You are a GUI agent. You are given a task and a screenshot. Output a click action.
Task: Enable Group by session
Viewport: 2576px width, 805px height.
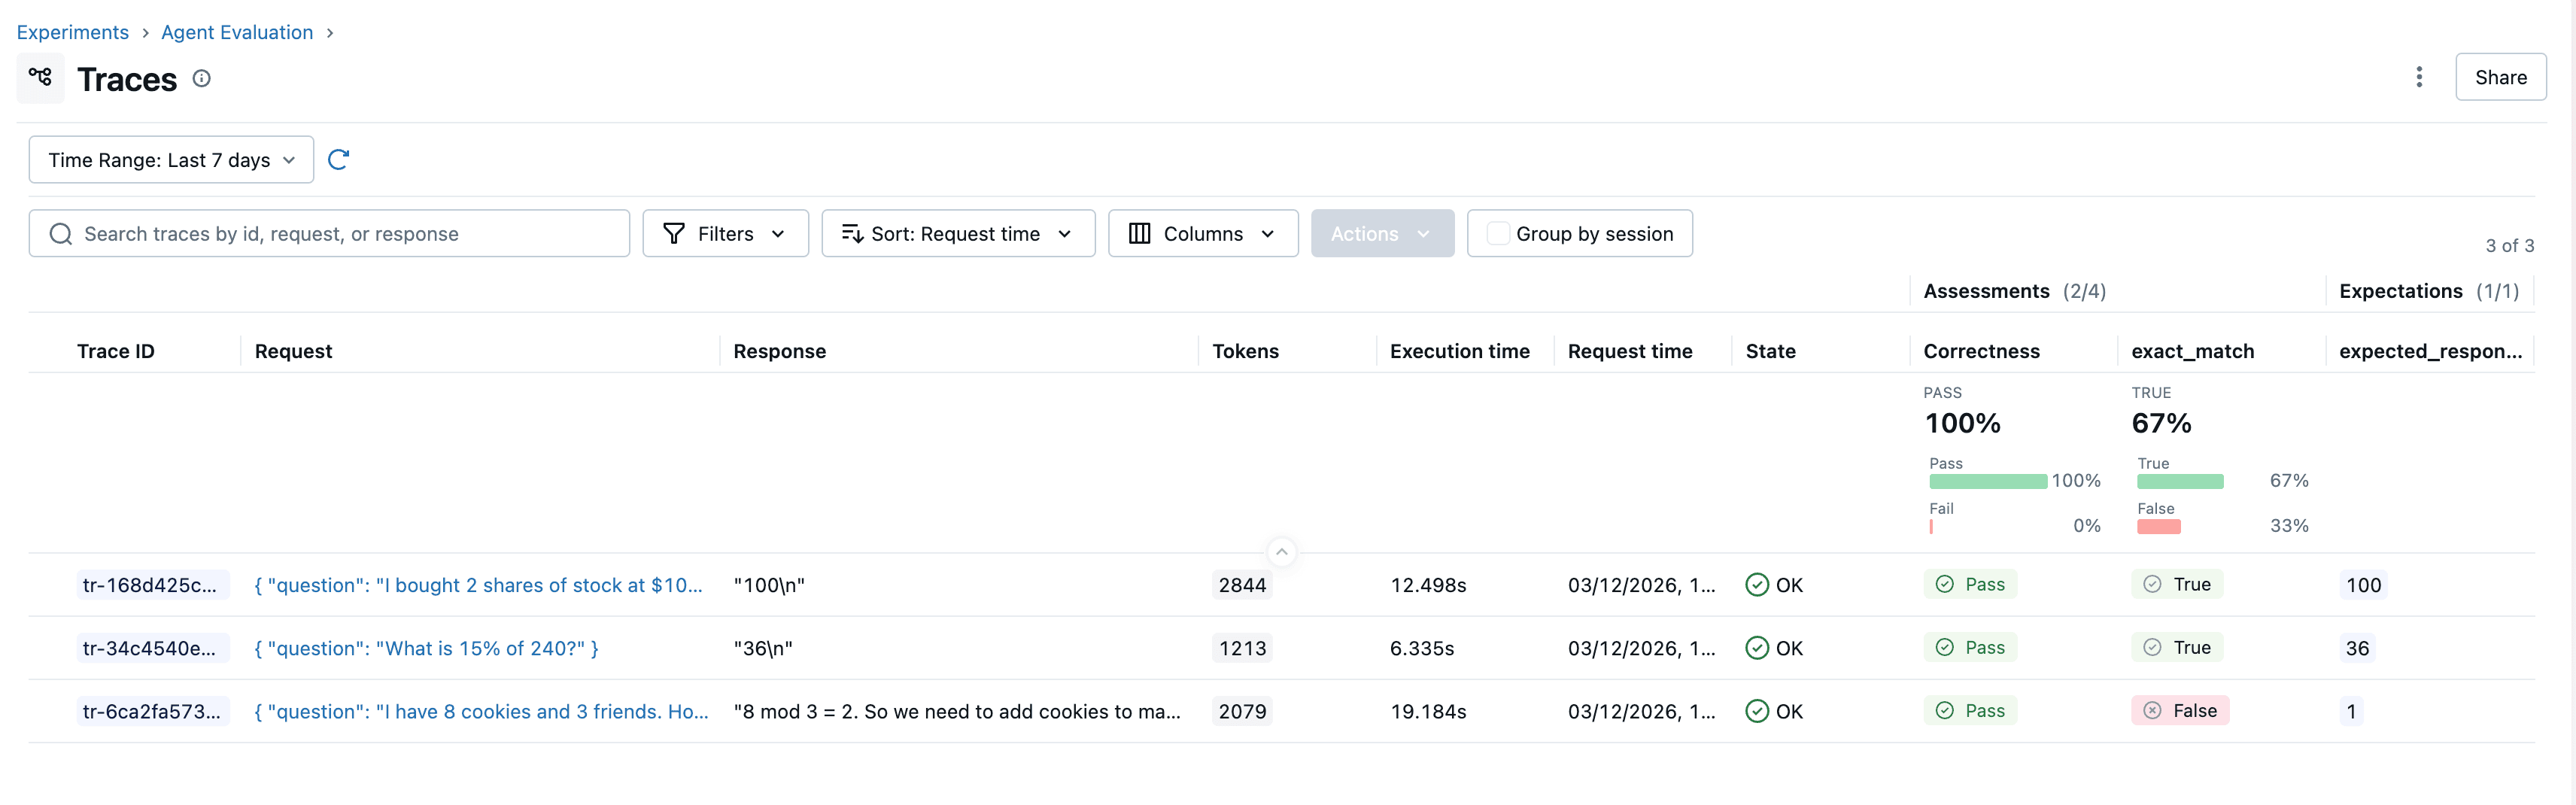coord(1498,233)
